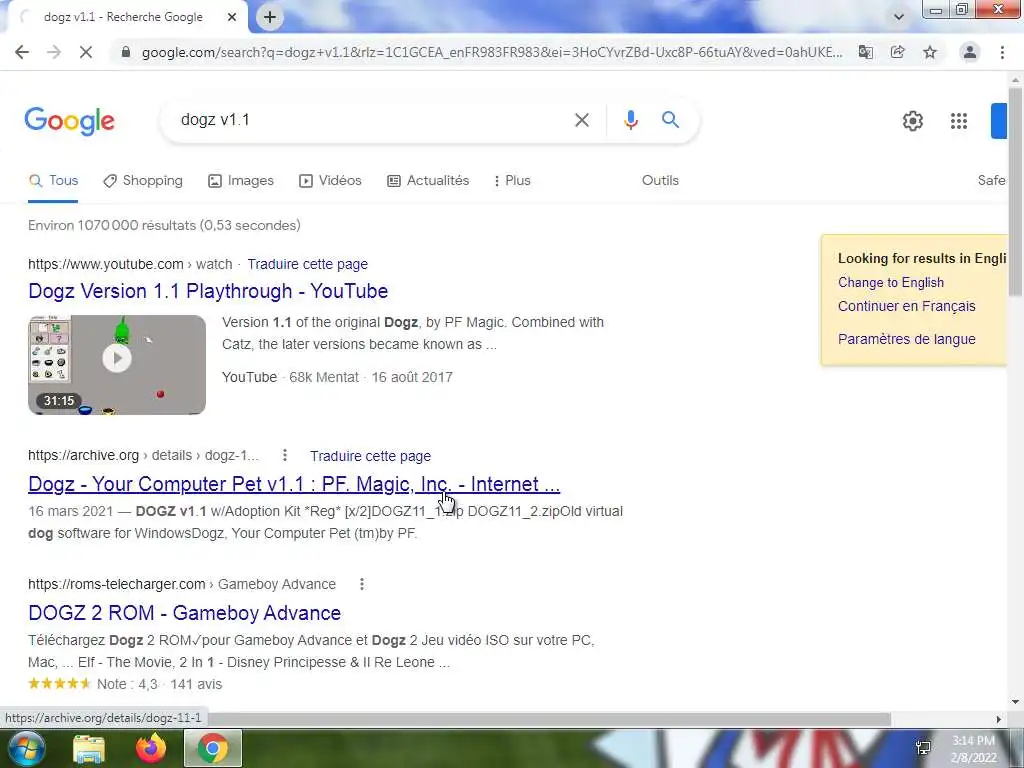Choose Change to English
The height and width of the screenshot is (768, 1024).
pos(891,283)
